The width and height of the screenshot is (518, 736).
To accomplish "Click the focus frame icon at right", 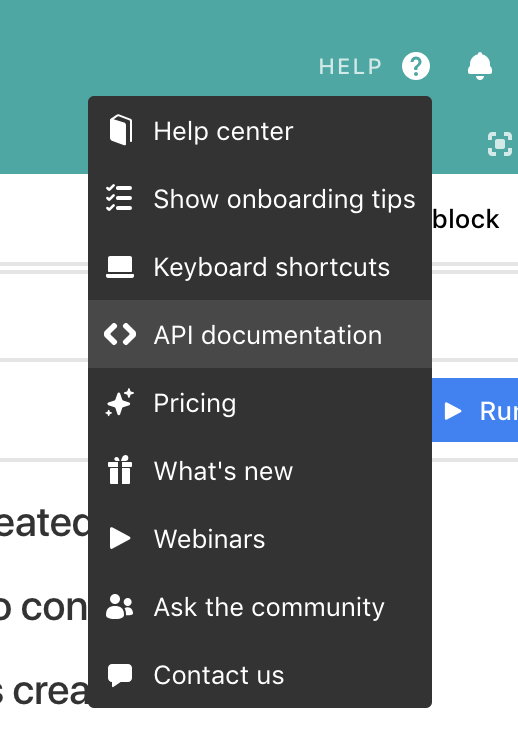I will (500, 144).
